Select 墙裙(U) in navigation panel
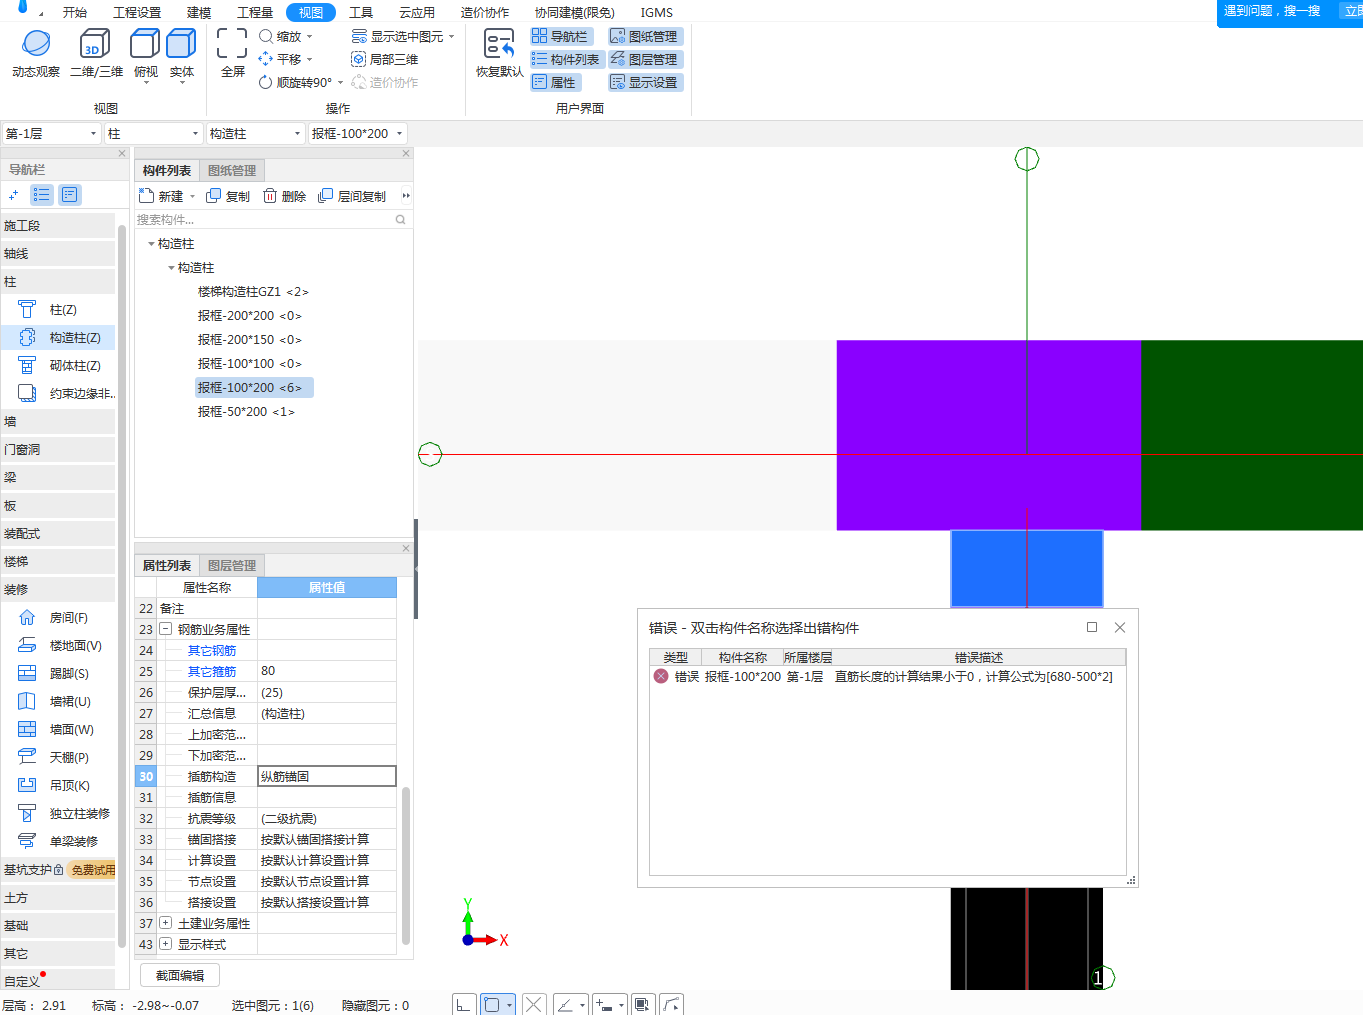 click(58, 702)
